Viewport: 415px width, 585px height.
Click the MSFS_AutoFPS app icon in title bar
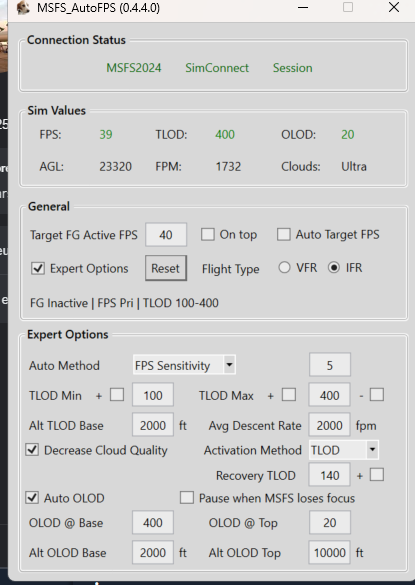tap(23, 7)
